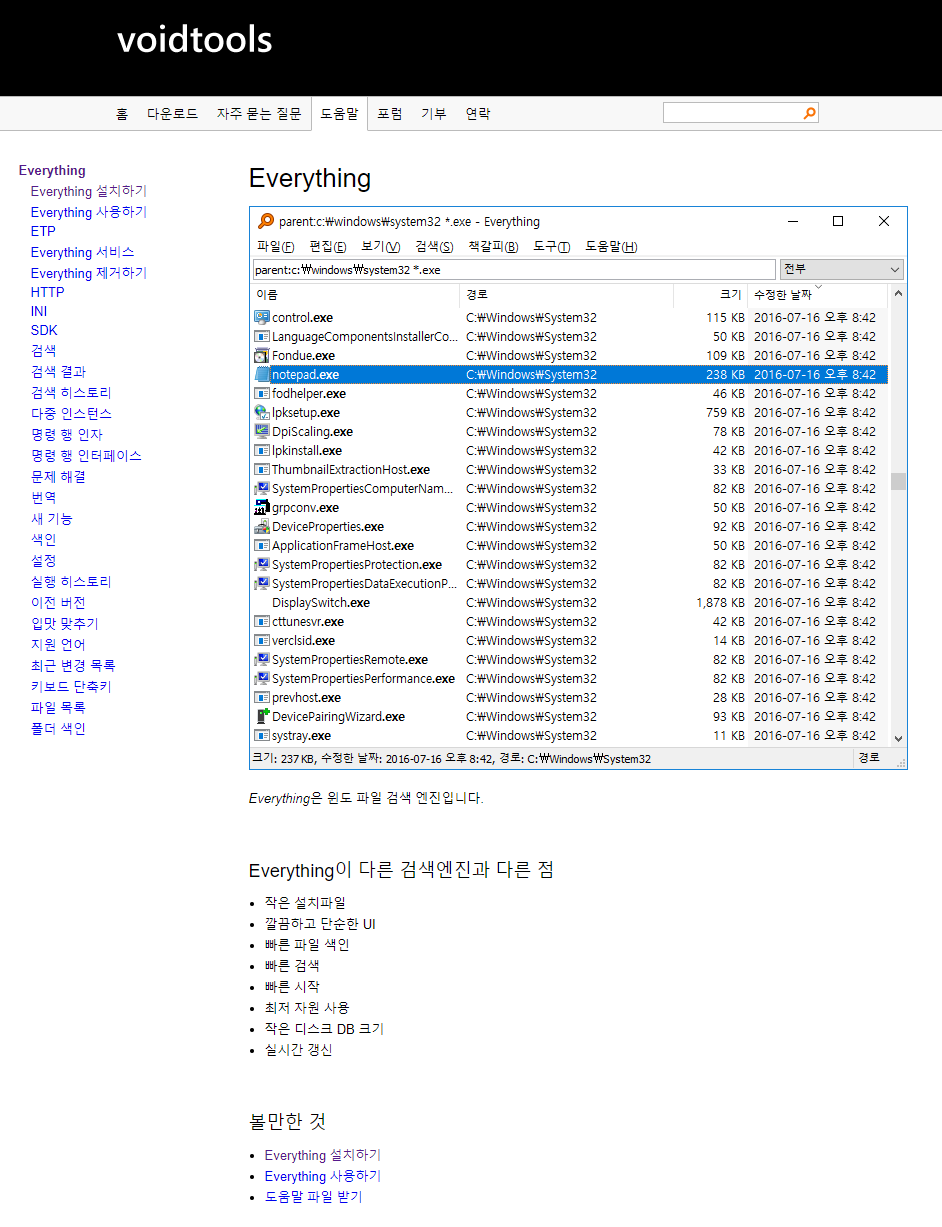Open the 검색(S) menu
The width and height of the screenshot is (942, 1227).
[x=434, y=247]
